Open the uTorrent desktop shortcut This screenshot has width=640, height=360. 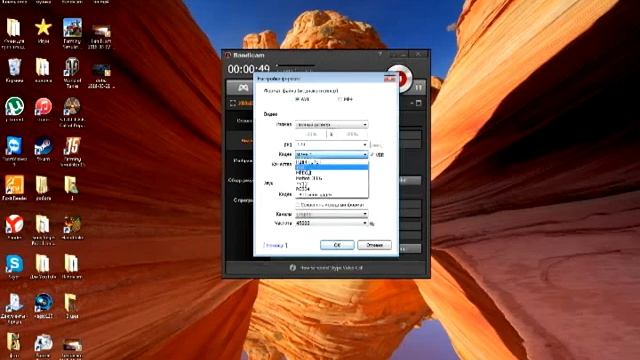pos(14,110)
